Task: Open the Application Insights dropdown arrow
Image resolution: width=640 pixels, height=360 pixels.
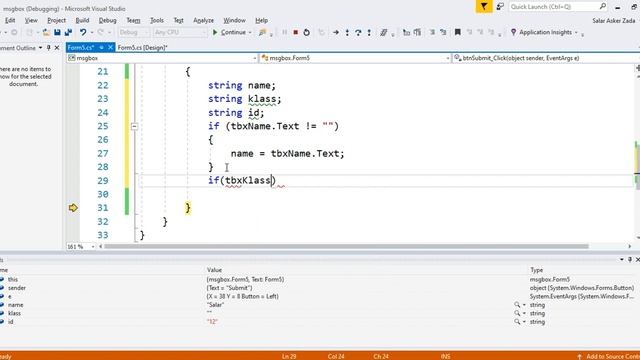Action: [x=576, y=33]
